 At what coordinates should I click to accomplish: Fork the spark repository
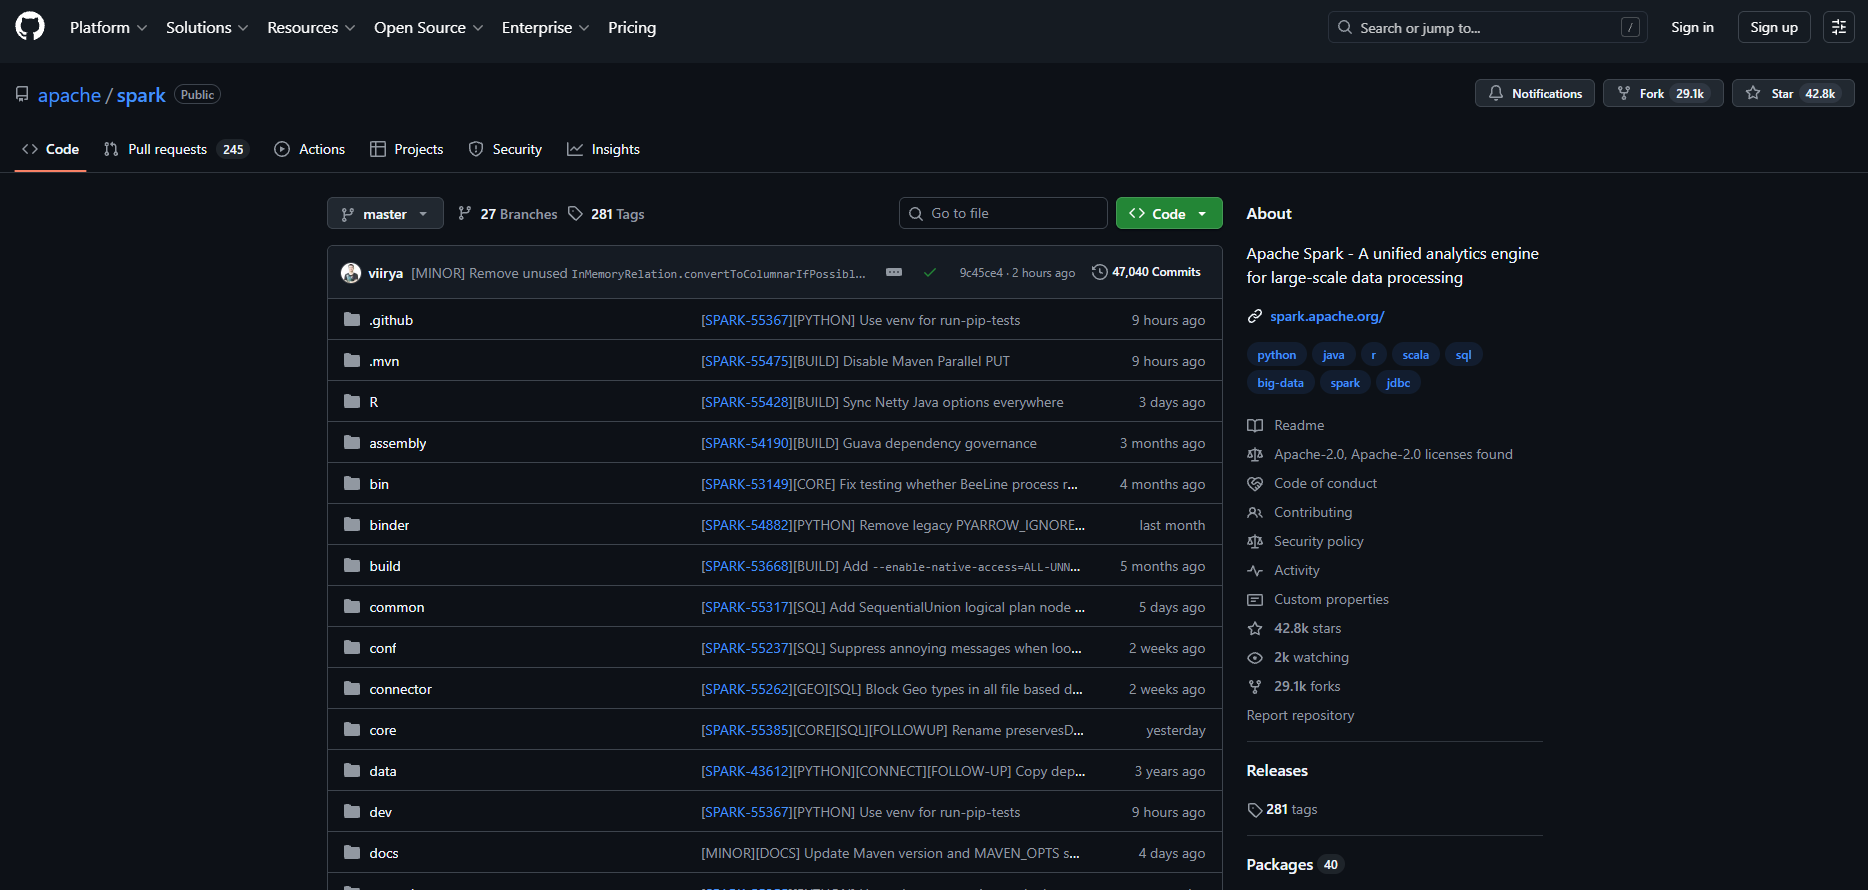pyautogui.click(x=1663, y=93)
